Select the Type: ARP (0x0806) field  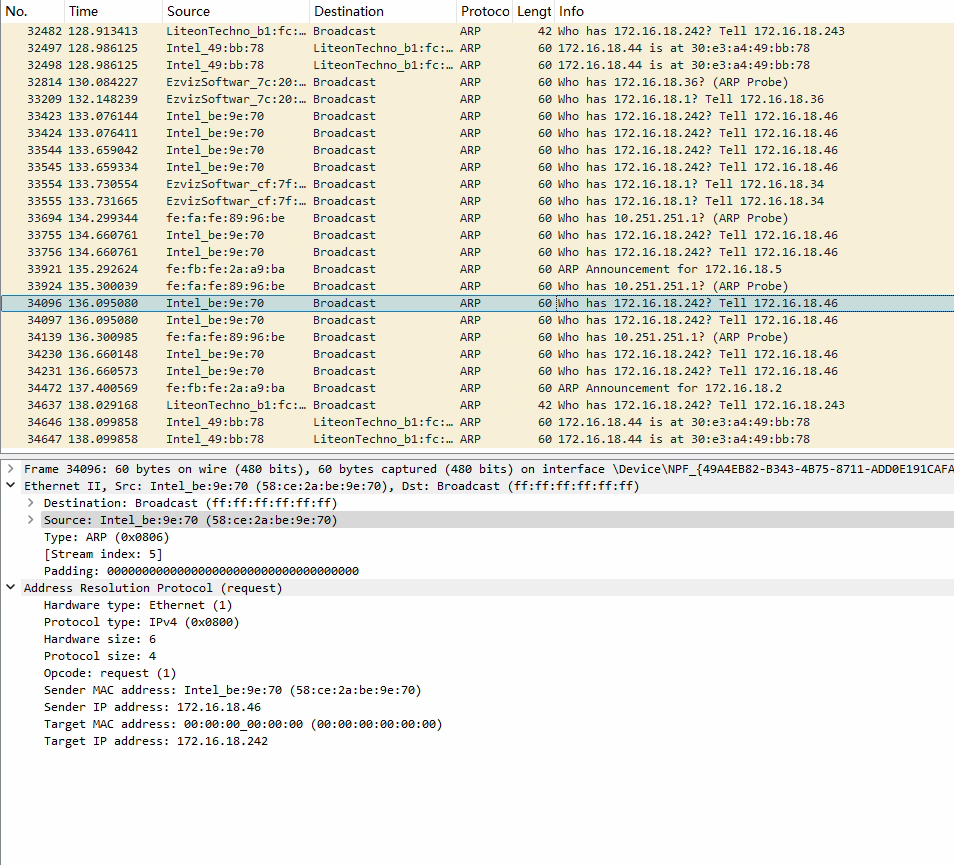[106, 537]
